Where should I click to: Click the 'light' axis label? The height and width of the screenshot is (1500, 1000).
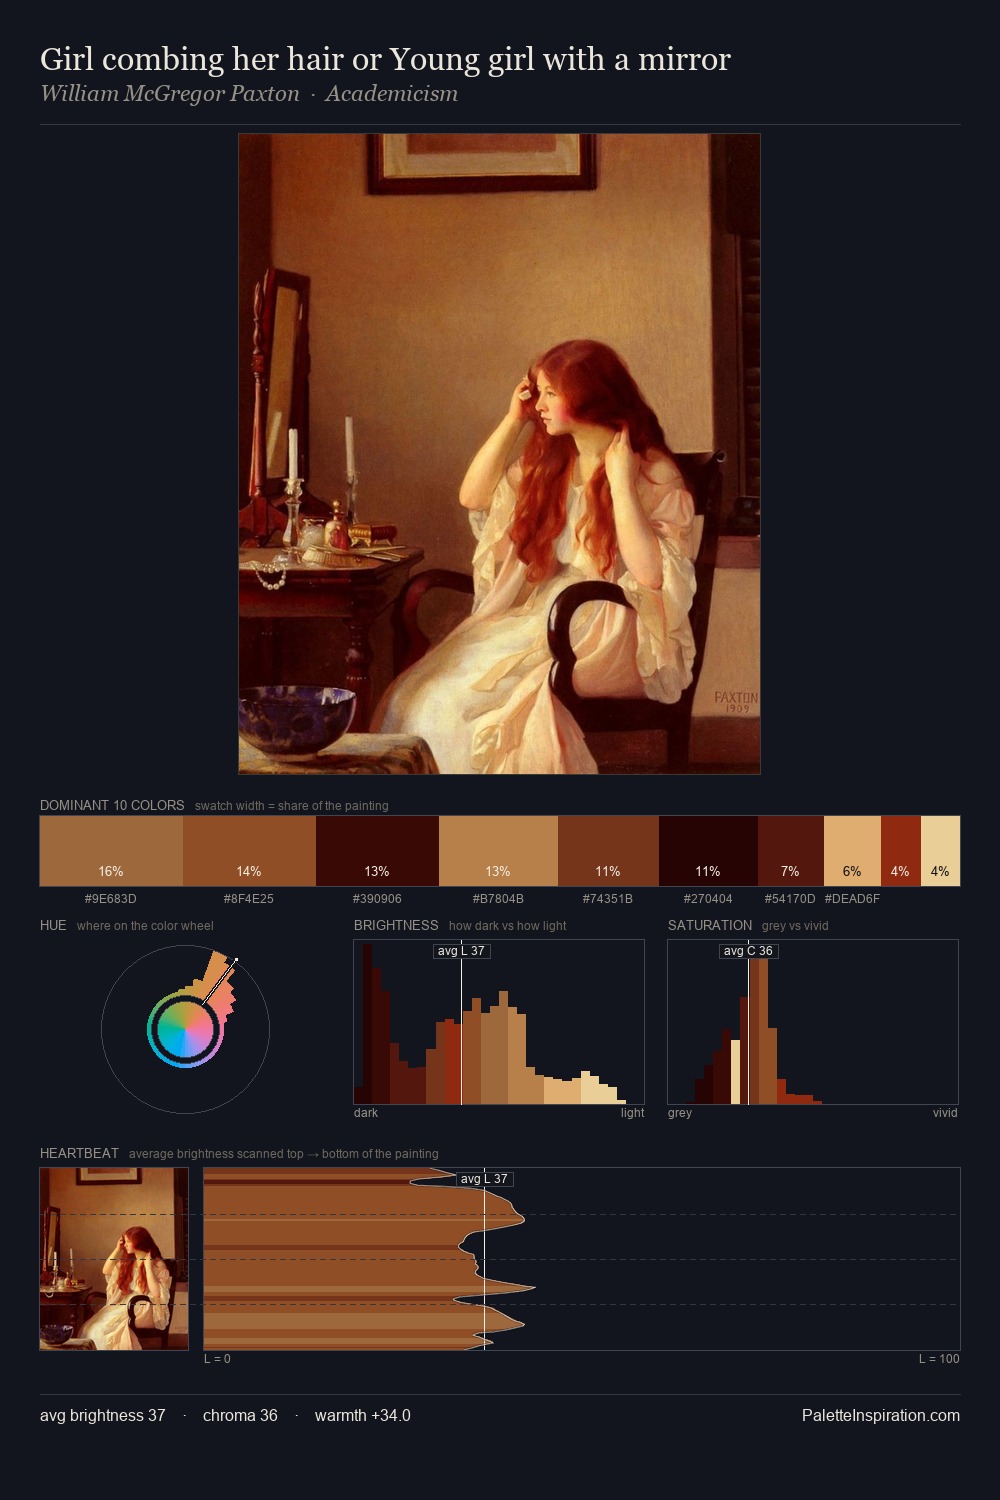tap(632, 1113)
